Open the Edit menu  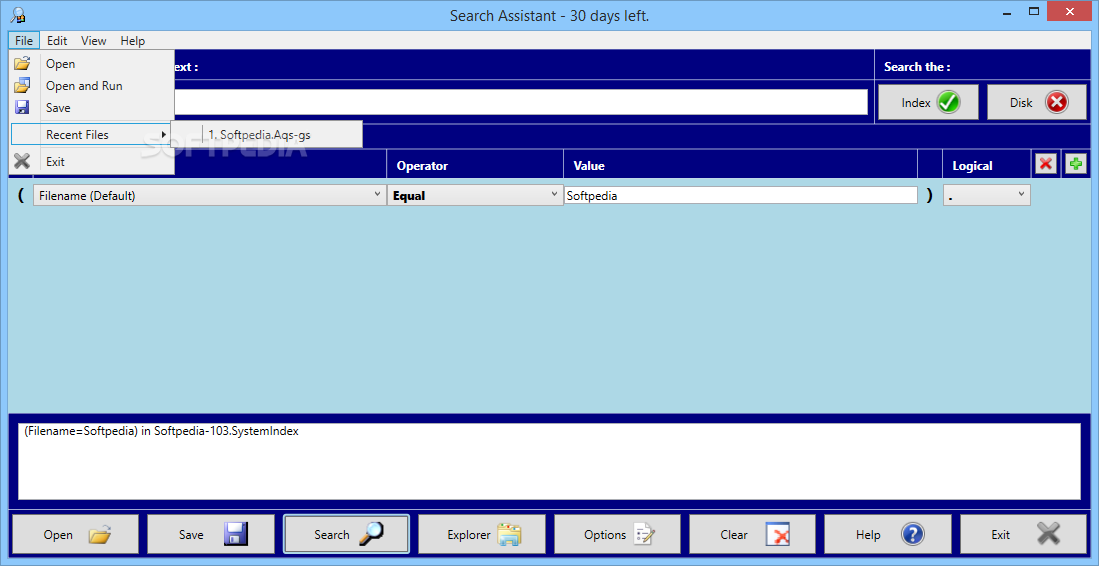tap(57, 41)
